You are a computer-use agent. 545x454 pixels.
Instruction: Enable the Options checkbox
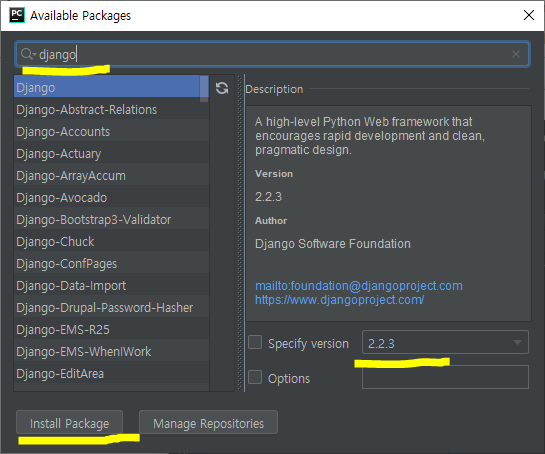pos(255,377)
